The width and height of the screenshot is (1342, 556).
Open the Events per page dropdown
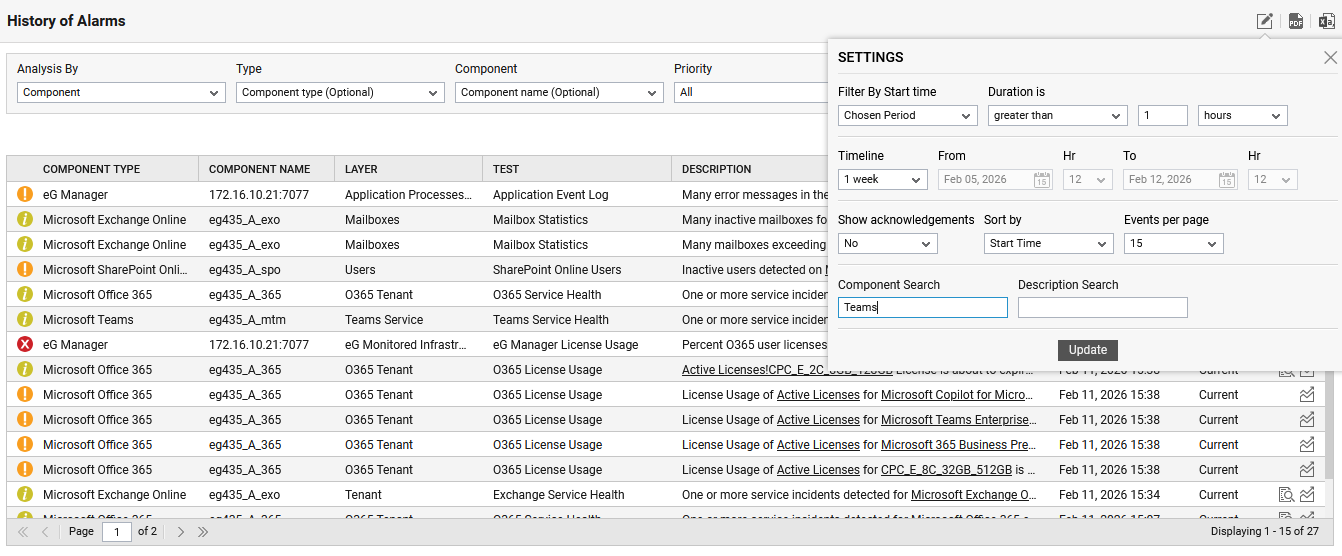pyautogui.click(x=1174, y=243)
